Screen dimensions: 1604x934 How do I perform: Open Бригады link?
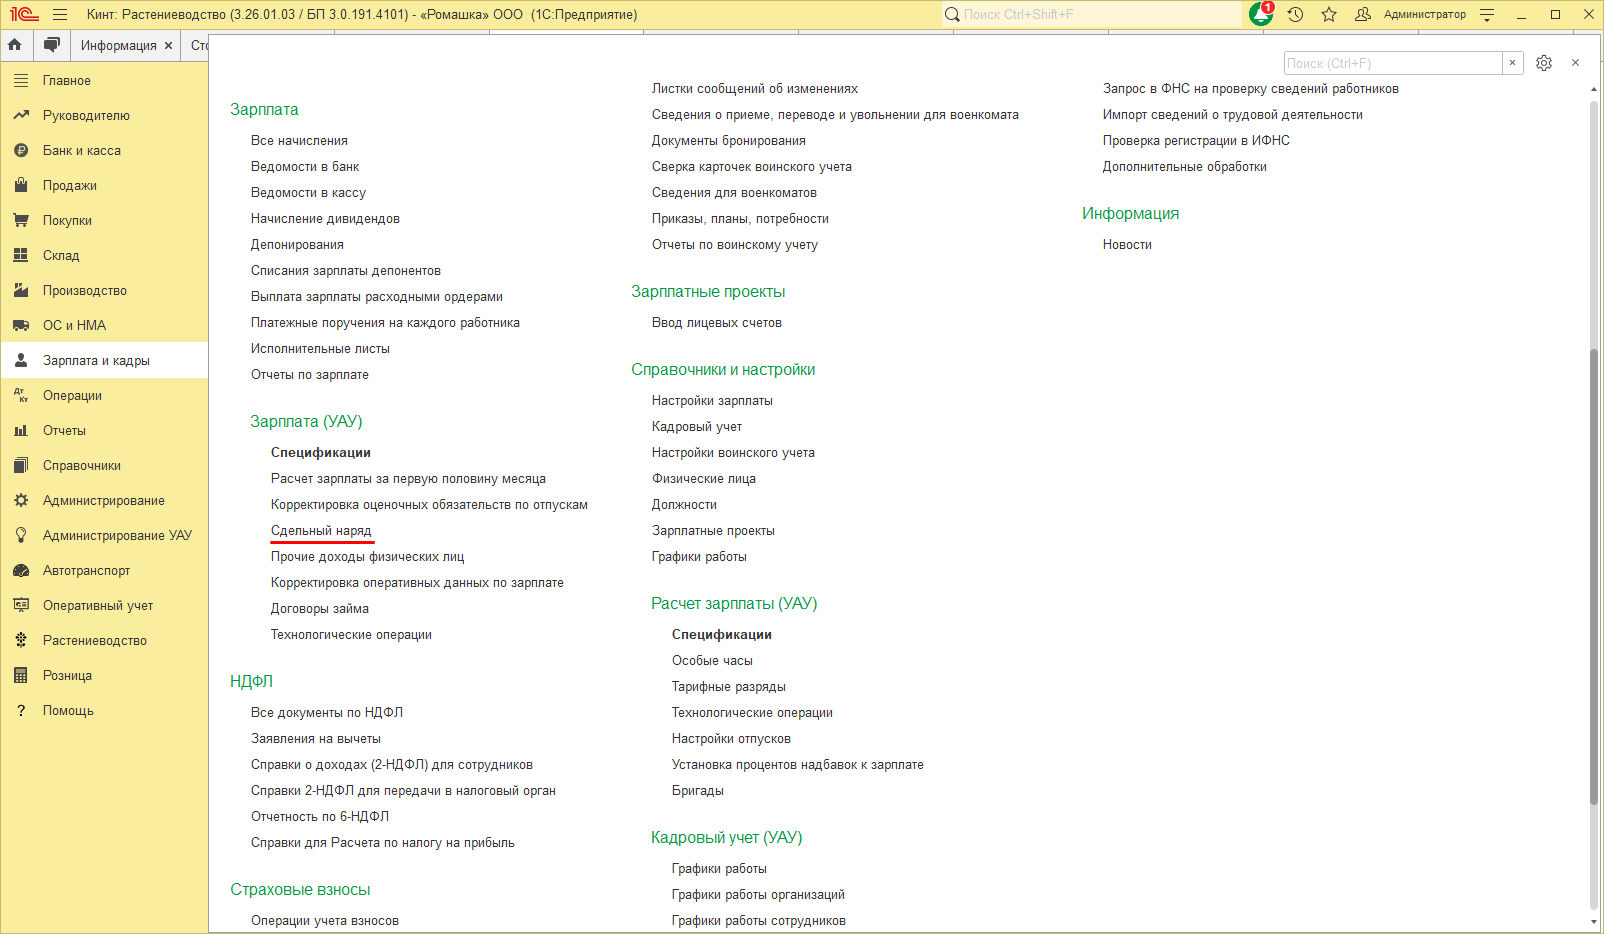[x=698, y=791]
